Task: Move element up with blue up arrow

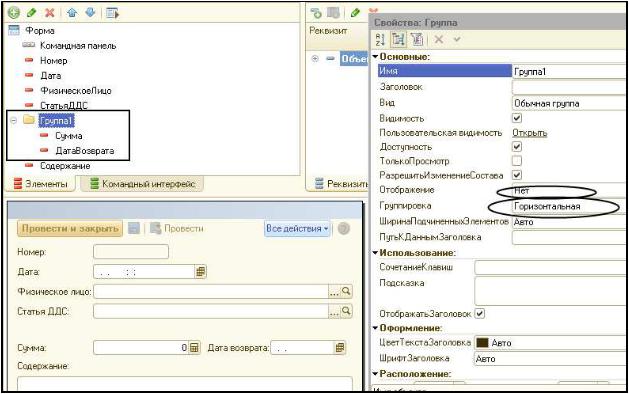Action: pyautogui.click(x=72, y=13)
